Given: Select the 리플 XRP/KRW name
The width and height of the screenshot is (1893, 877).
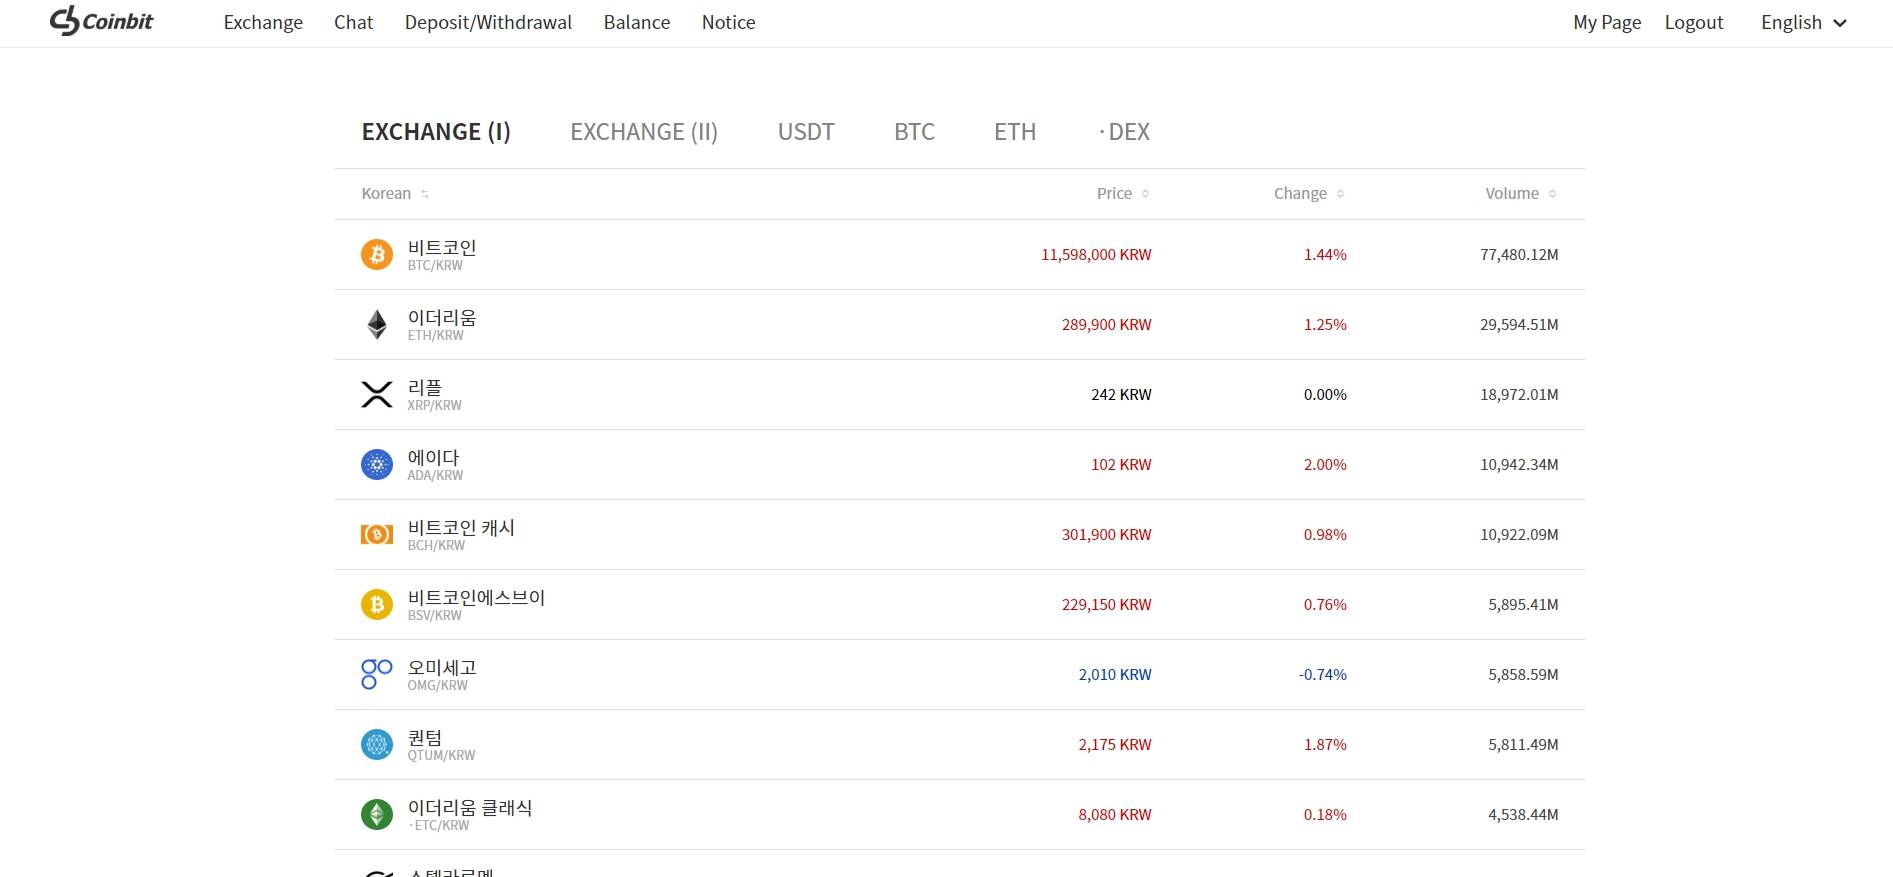Looking at the screenshot, I should tap(434, 394).
